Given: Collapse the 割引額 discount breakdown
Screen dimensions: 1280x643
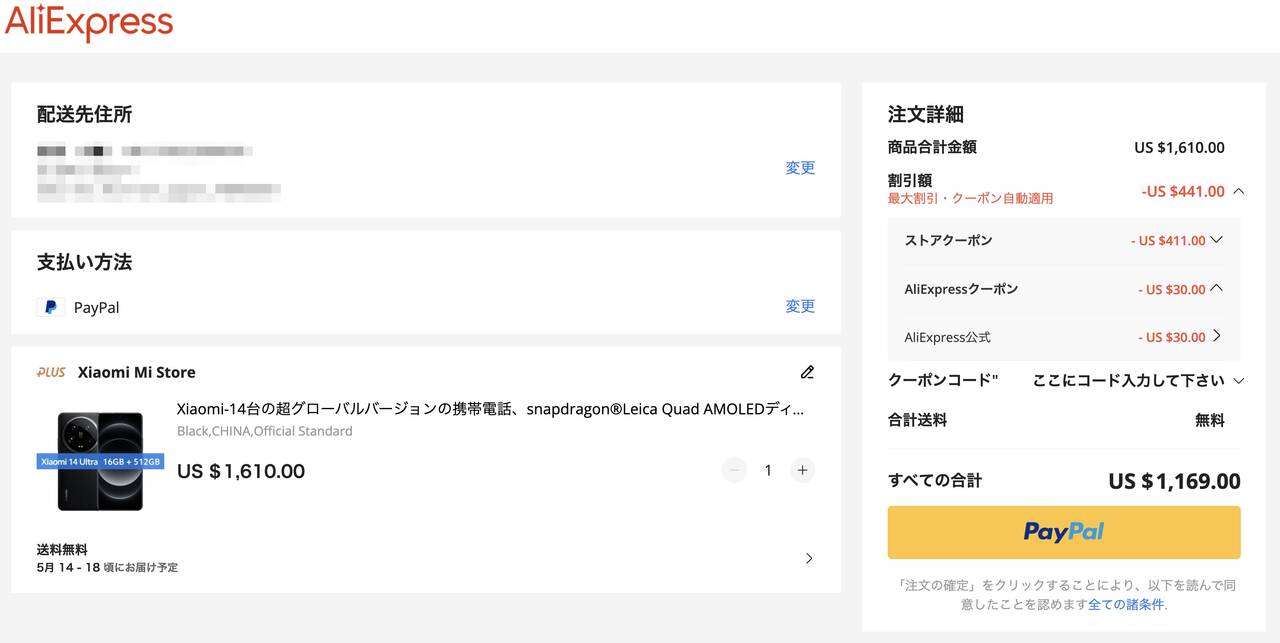Looking at the screenshot, I should coord(1239,191).
